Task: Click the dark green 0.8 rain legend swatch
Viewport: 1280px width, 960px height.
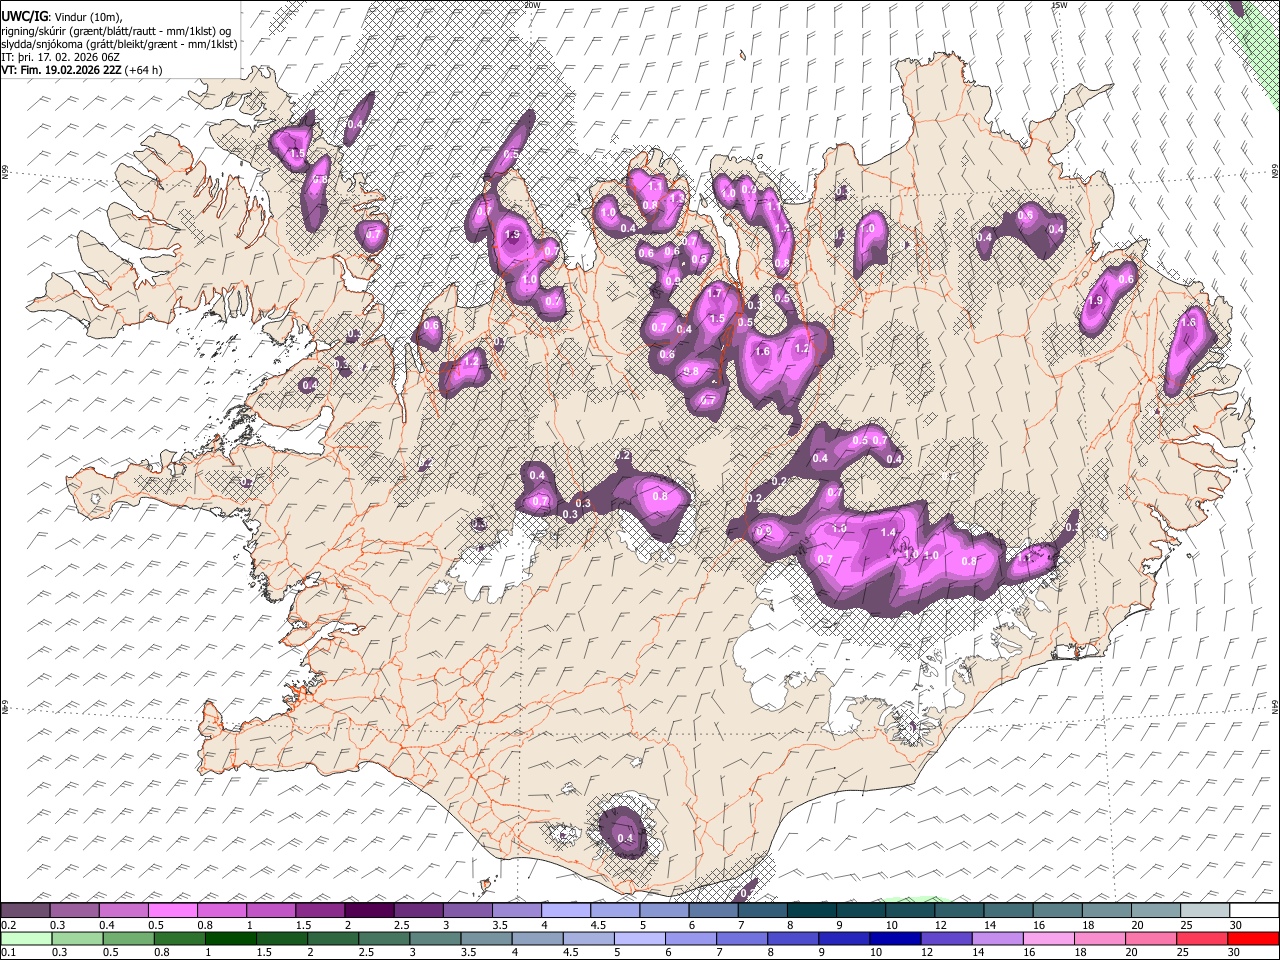Action: (x=179, y=938)
